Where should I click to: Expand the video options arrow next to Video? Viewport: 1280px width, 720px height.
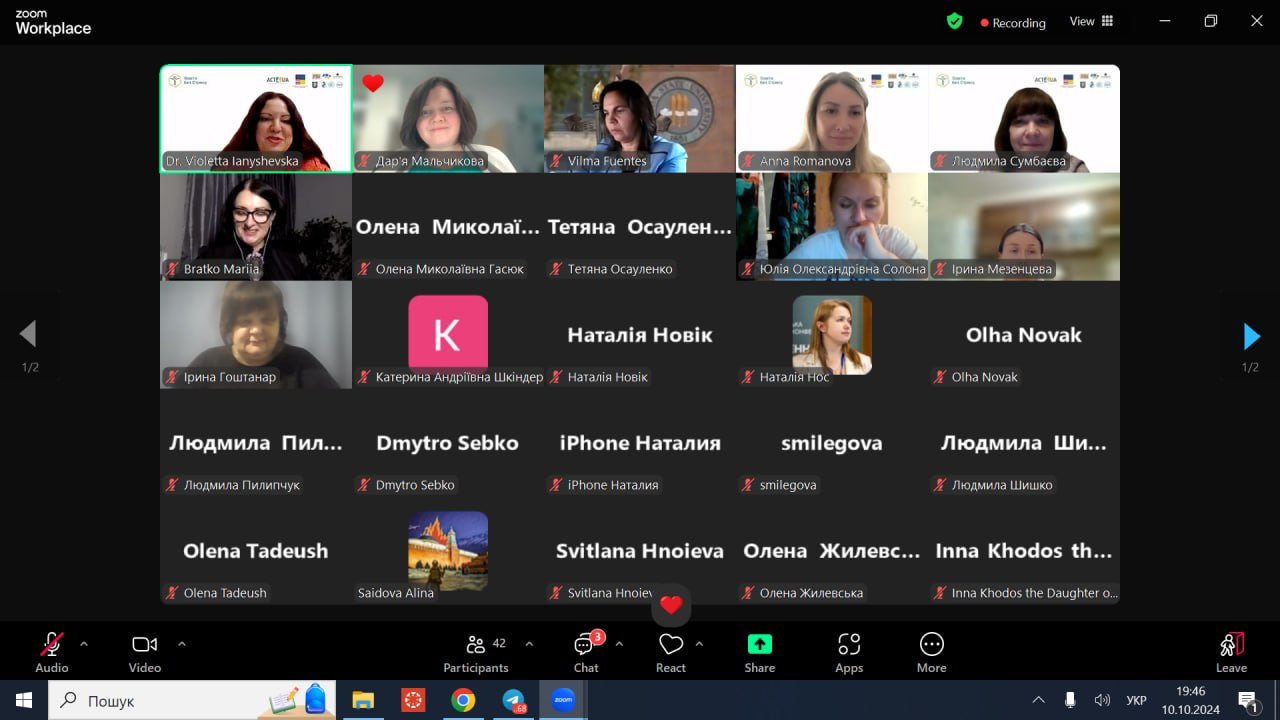click(181, 644)
